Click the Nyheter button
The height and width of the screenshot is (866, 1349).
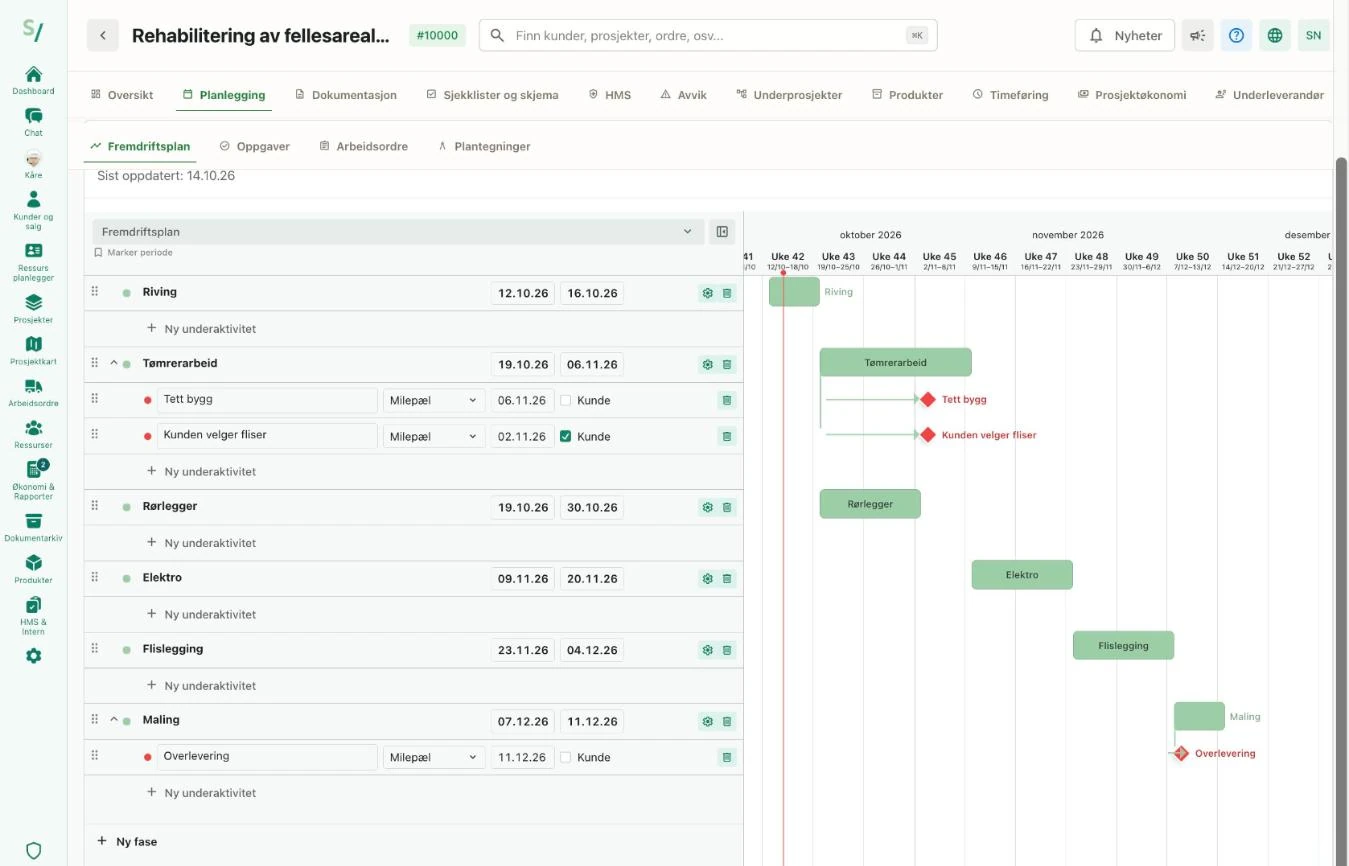1125,35
